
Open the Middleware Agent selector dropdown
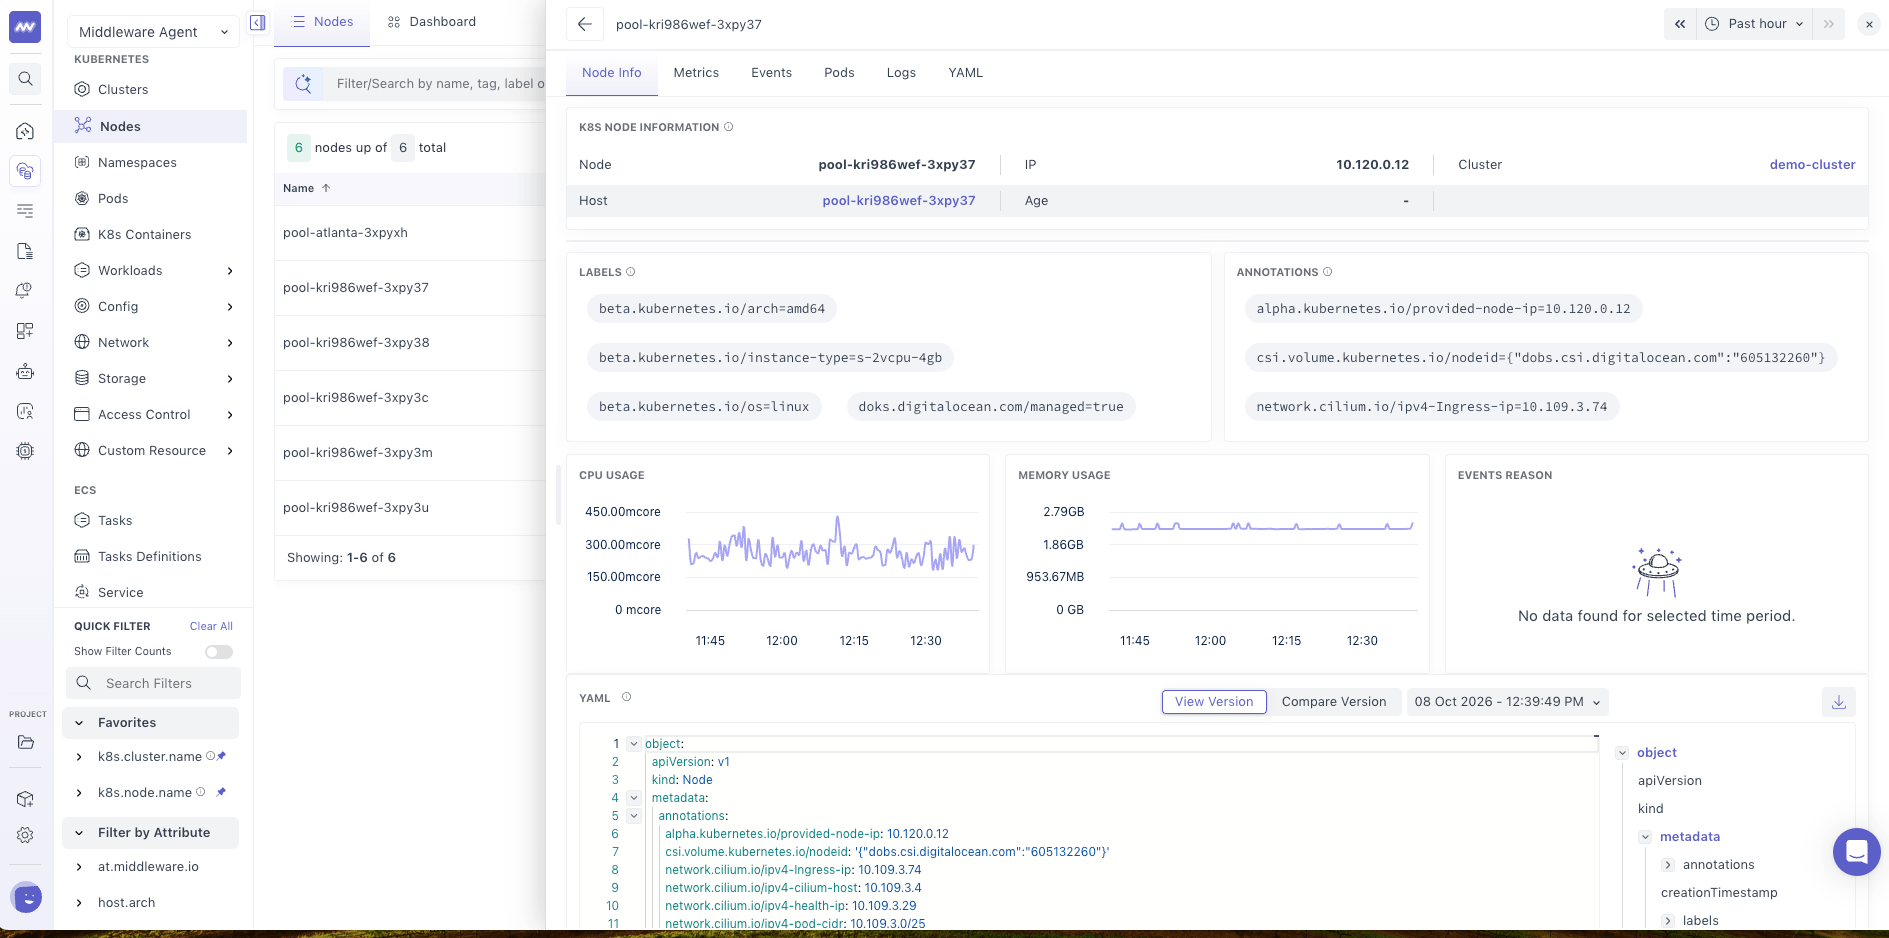click(x=153, y=32)
